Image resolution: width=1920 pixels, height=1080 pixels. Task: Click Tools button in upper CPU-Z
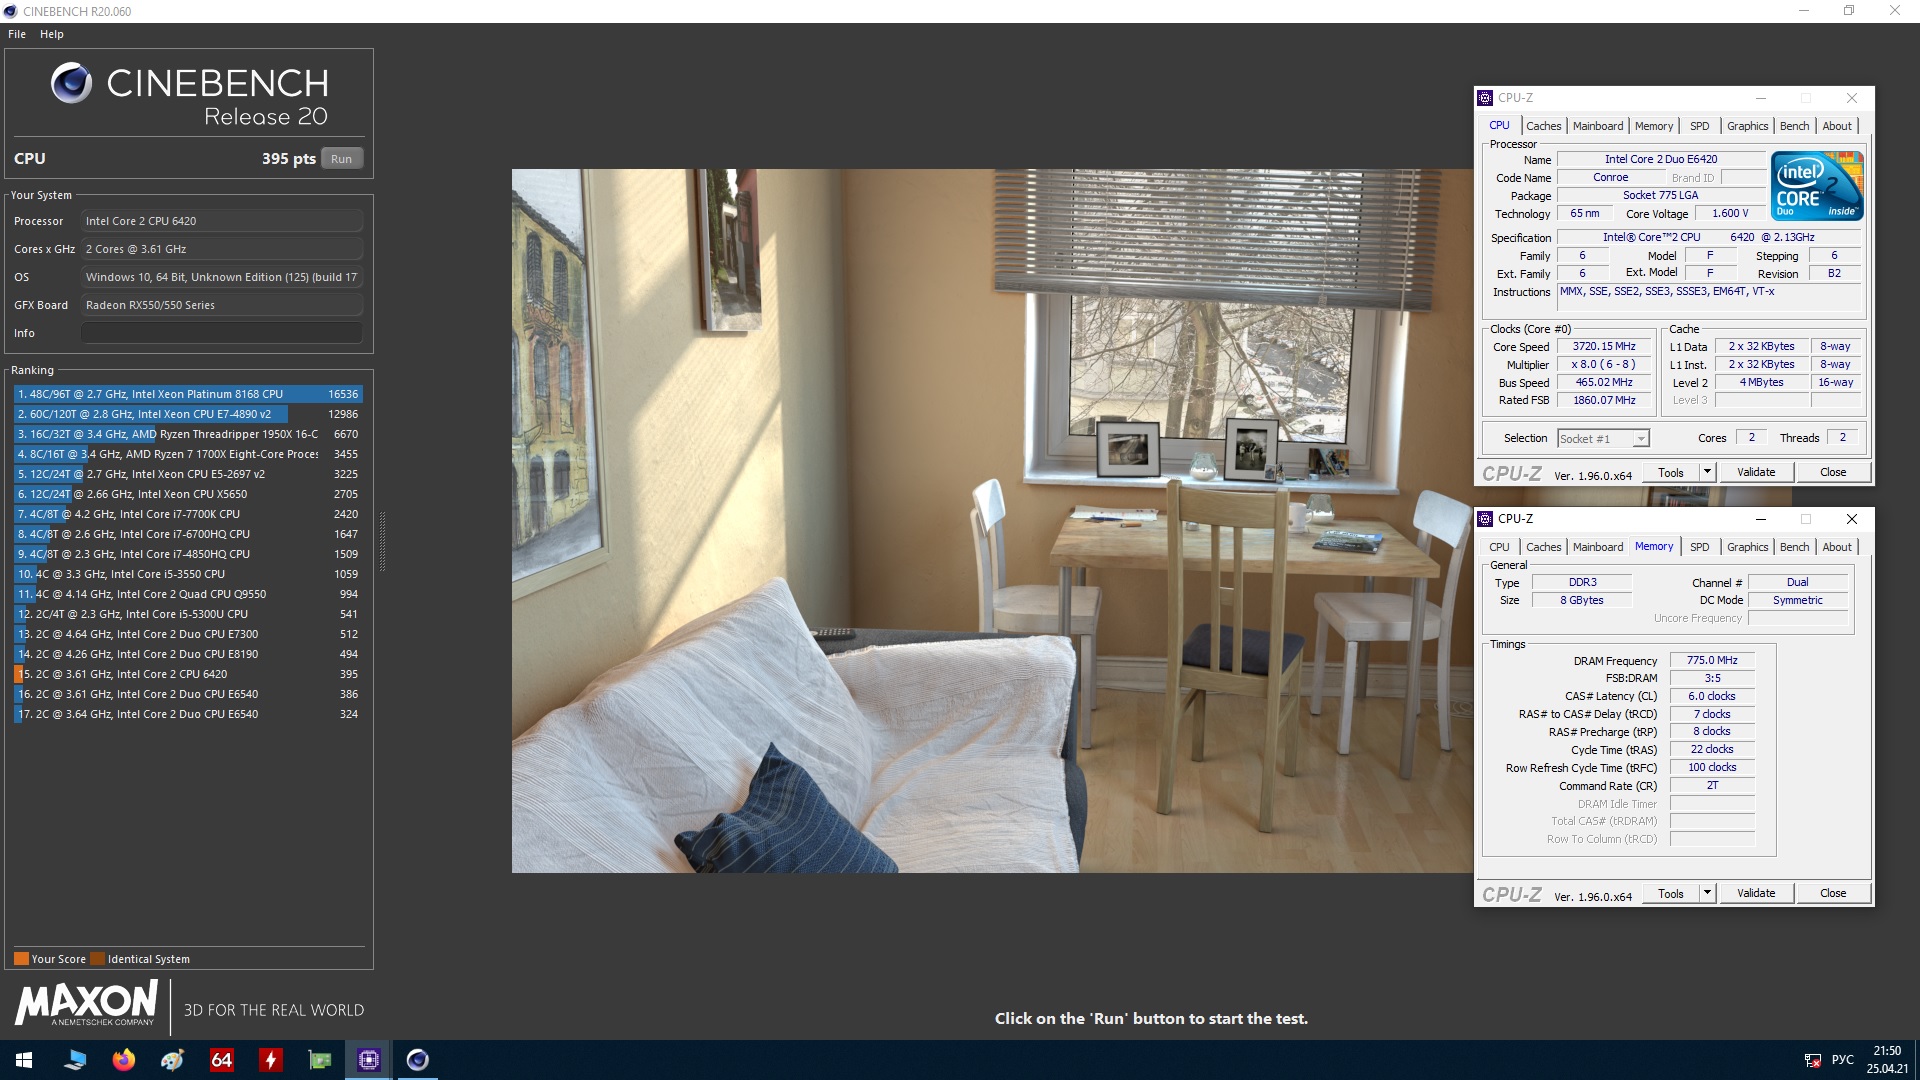click(1671, 472)
